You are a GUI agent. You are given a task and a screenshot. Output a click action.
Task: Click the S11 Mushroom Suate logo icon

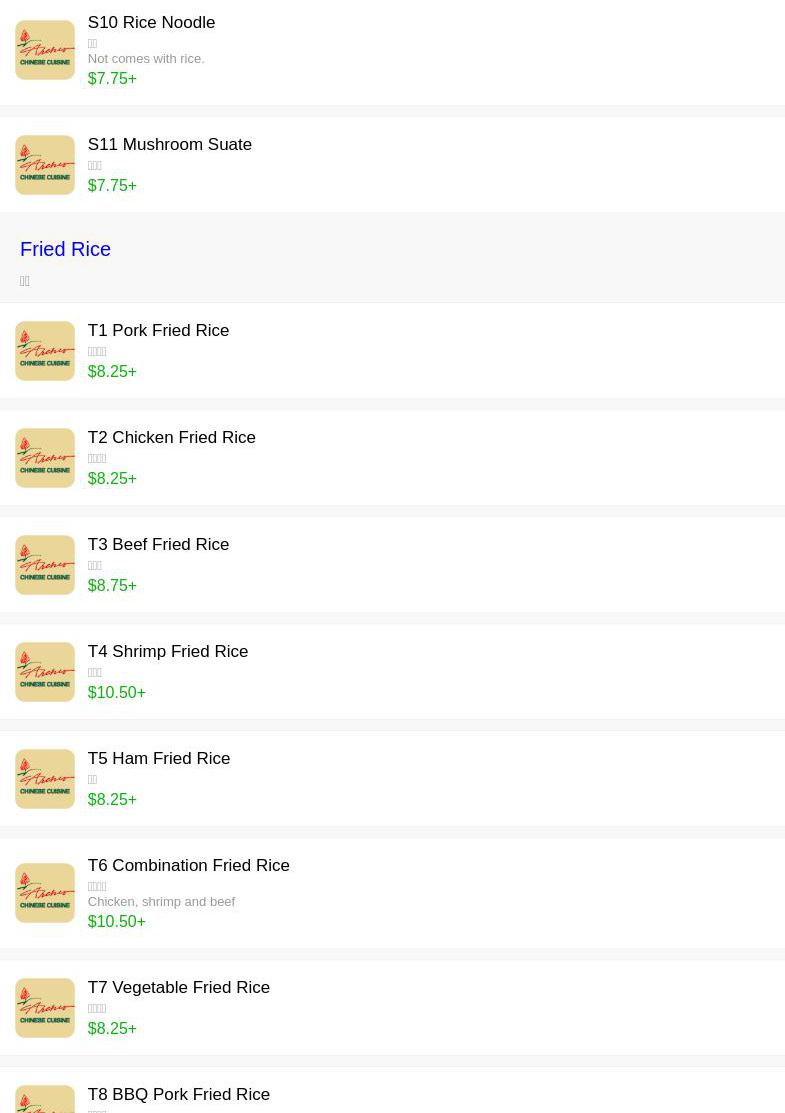(45, 165)
